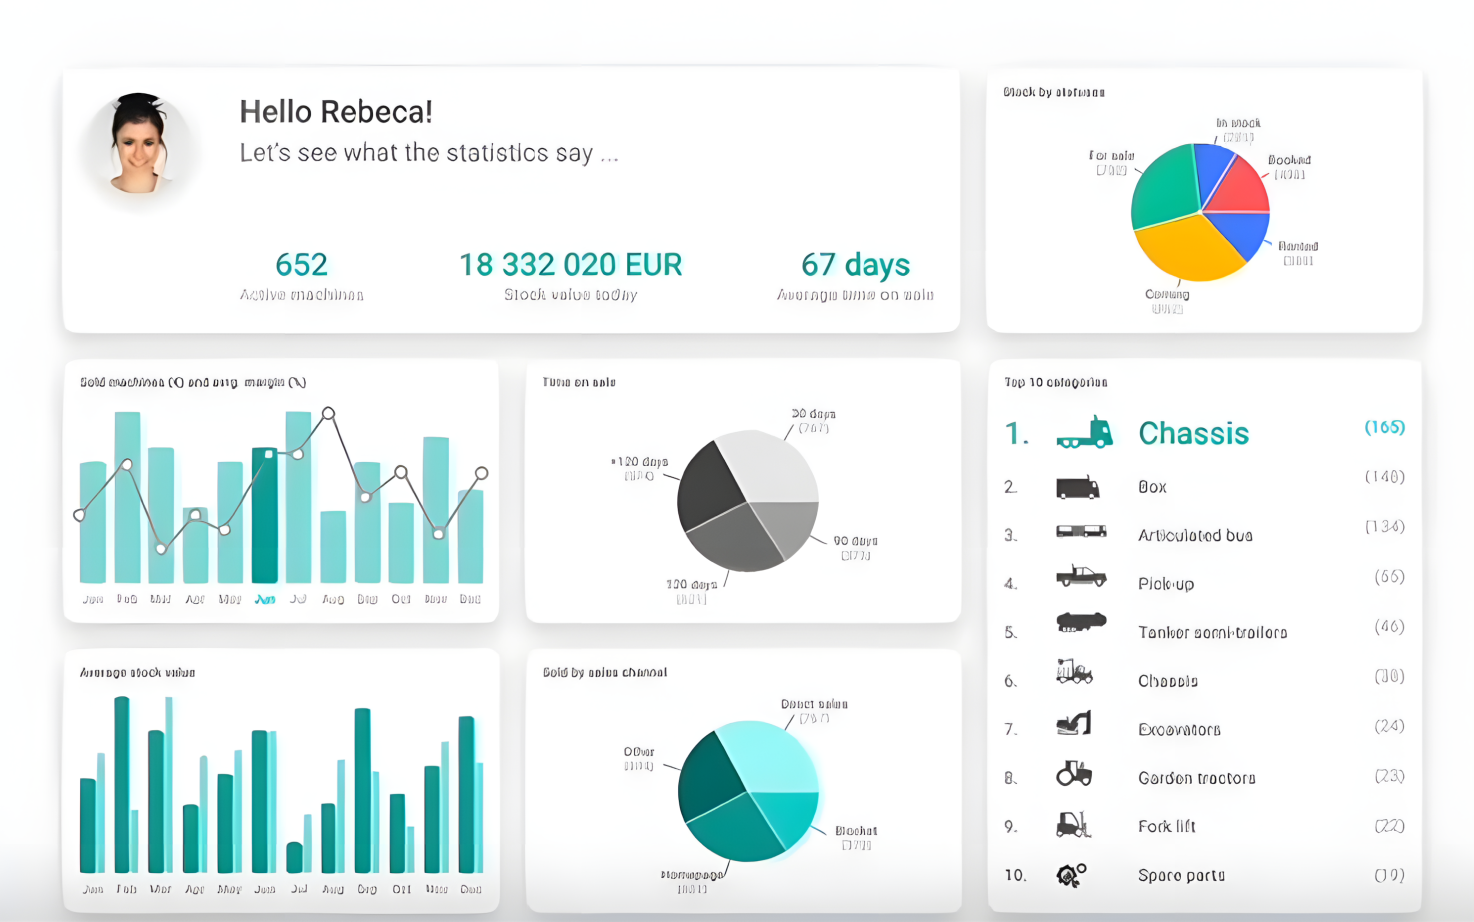Select the Fork lift icon

tap(1073, 824)
